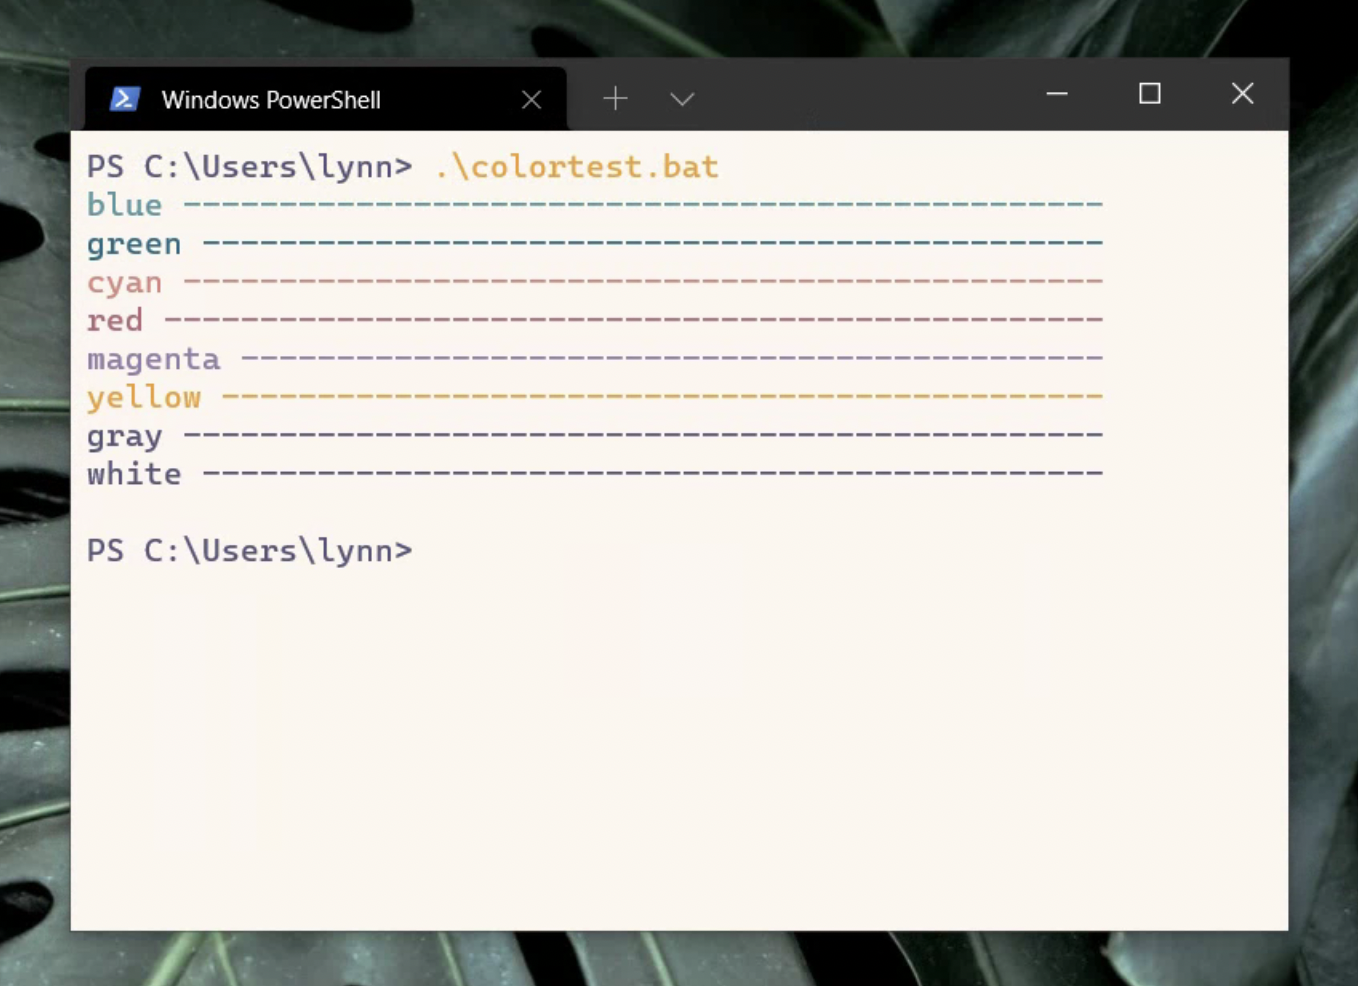The image size is (1358, 986).
Task: Click the word blue in output
Action: [x=124, y=205]
